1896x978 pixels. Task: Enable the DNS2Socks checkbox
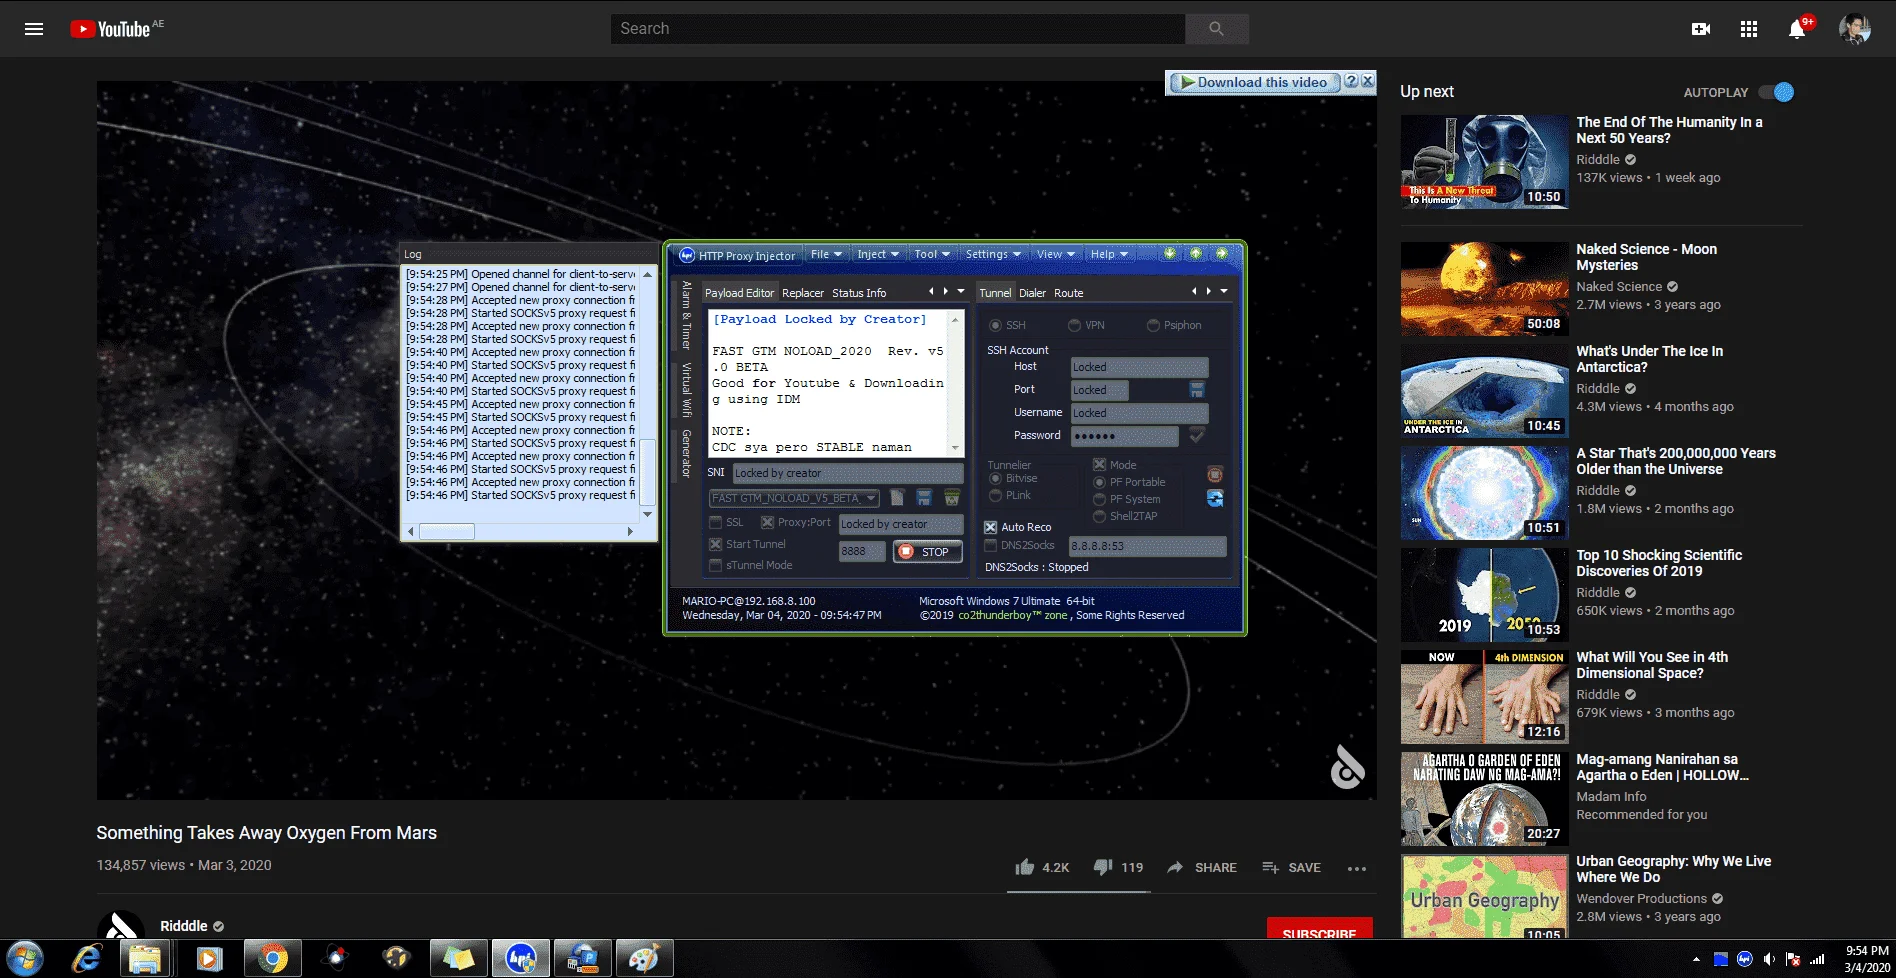tap(991, 545)
